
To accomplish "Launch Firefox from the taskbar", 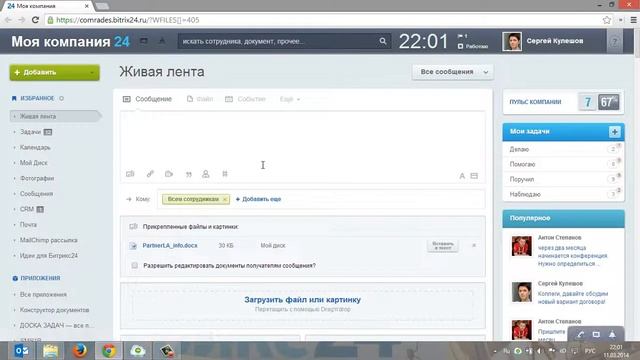I will [80, 351].
